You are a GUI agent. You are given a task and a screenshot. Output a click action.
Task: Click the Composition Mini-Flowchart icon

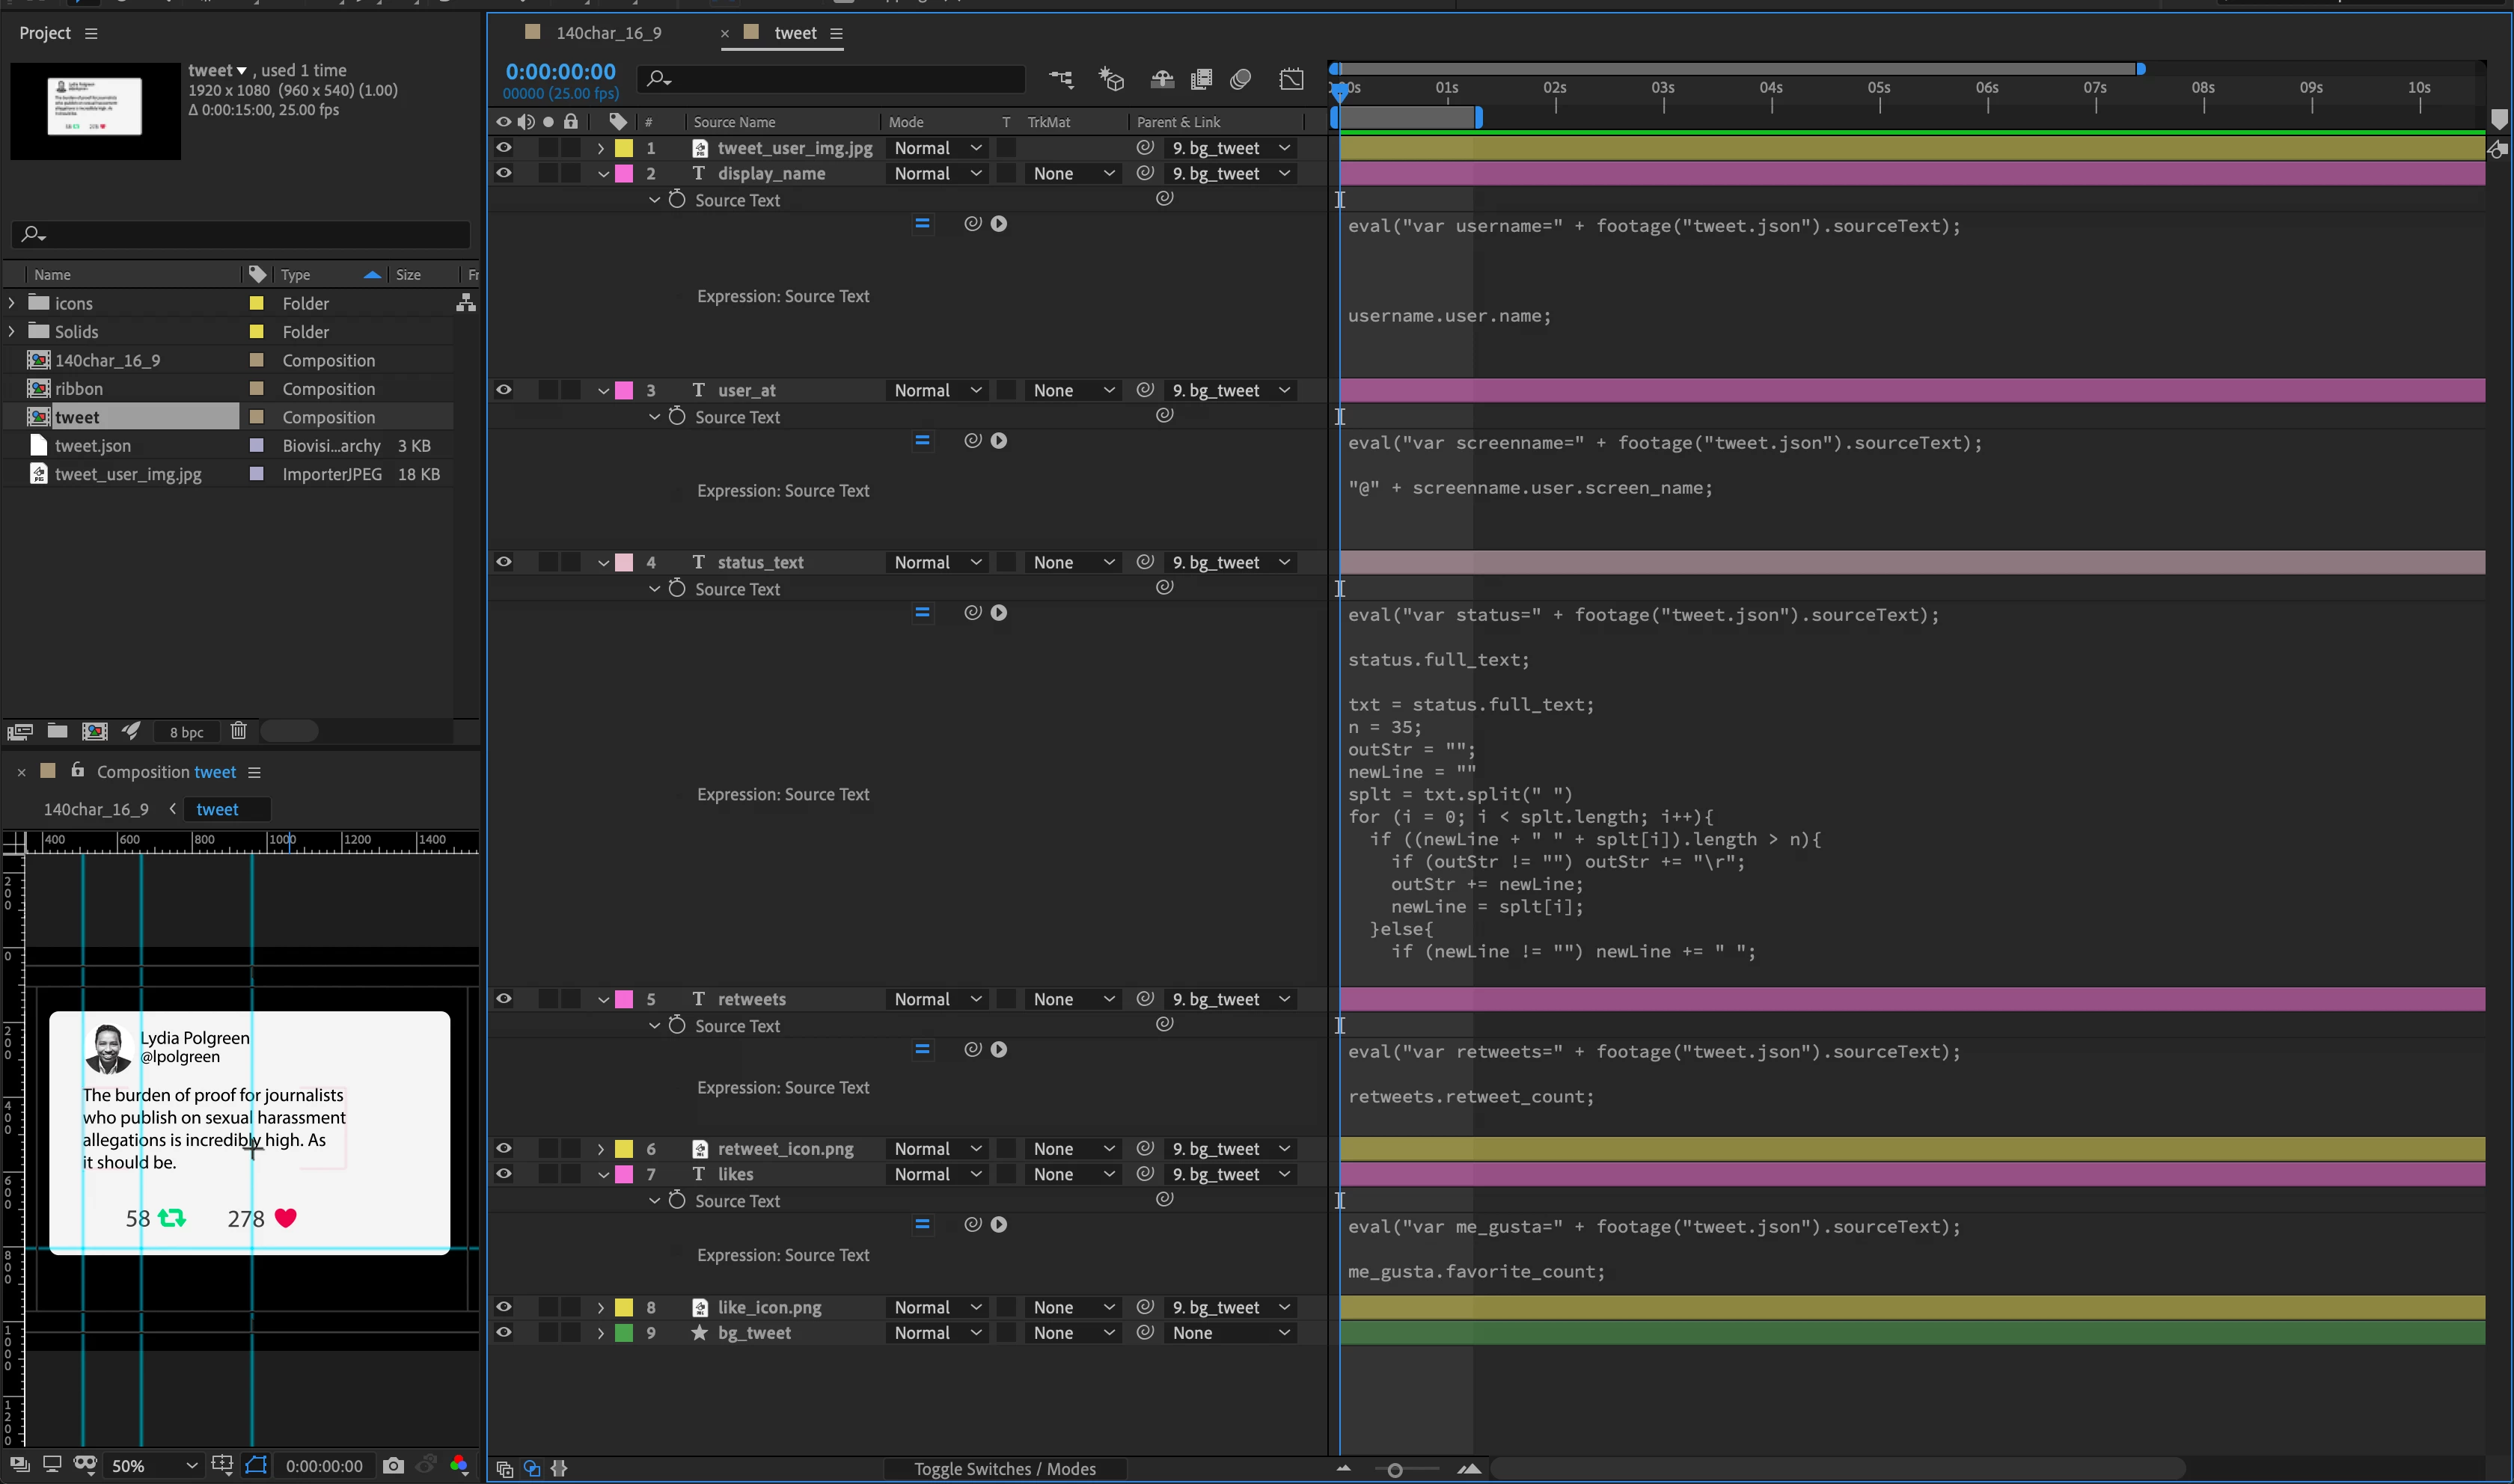1061,79
